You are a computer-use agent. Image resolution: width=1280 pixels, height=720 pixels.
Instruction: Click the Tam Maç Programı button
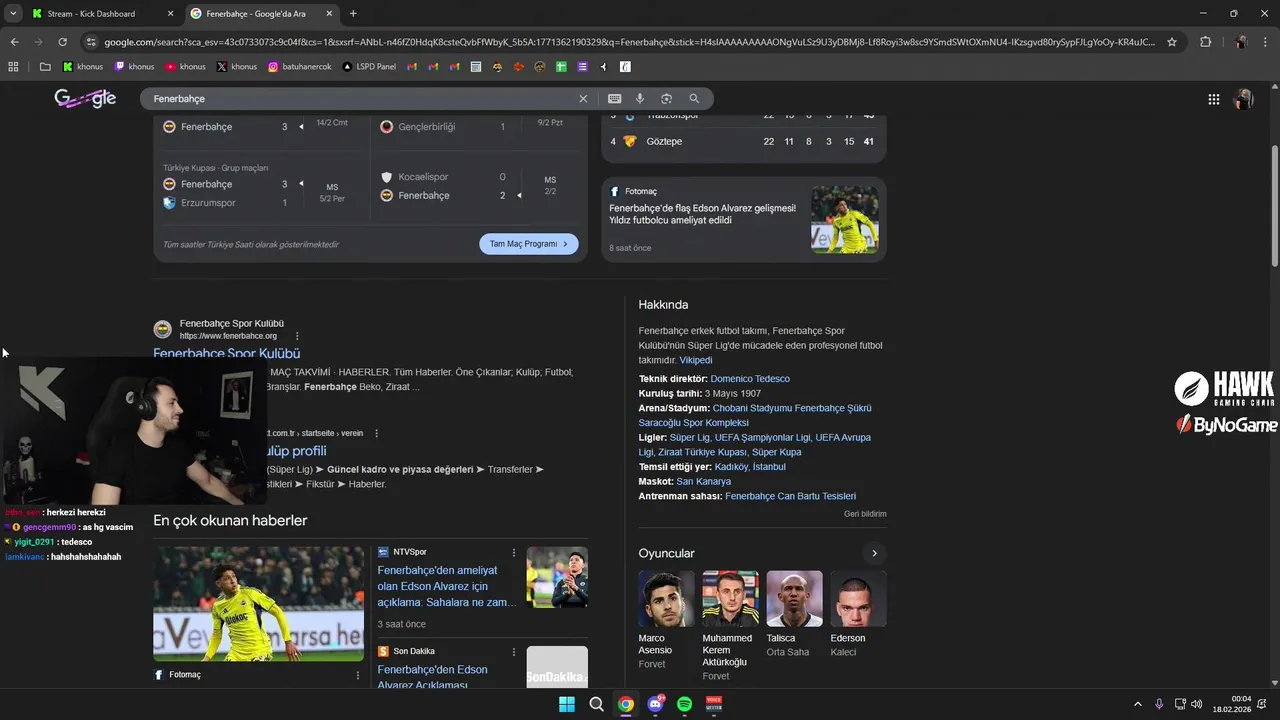point(529,244)
